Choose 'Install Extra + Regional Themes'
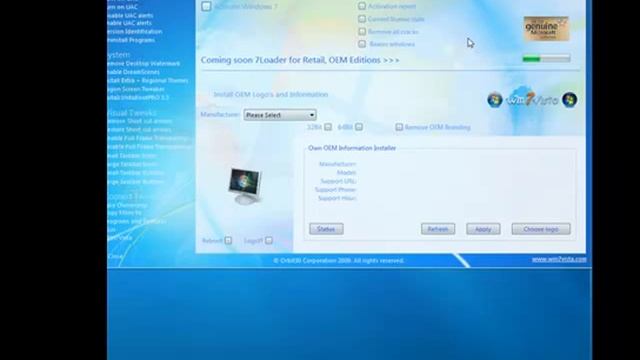The width and height of the screenshot is (640, 360). click(x=148, y=80)
